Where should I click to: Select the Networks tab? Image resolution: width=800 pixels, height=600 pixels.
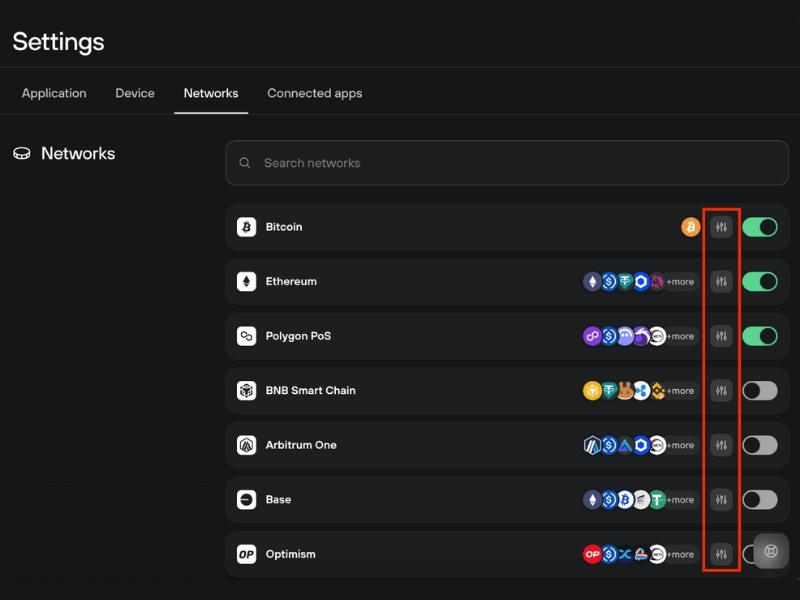211,93
